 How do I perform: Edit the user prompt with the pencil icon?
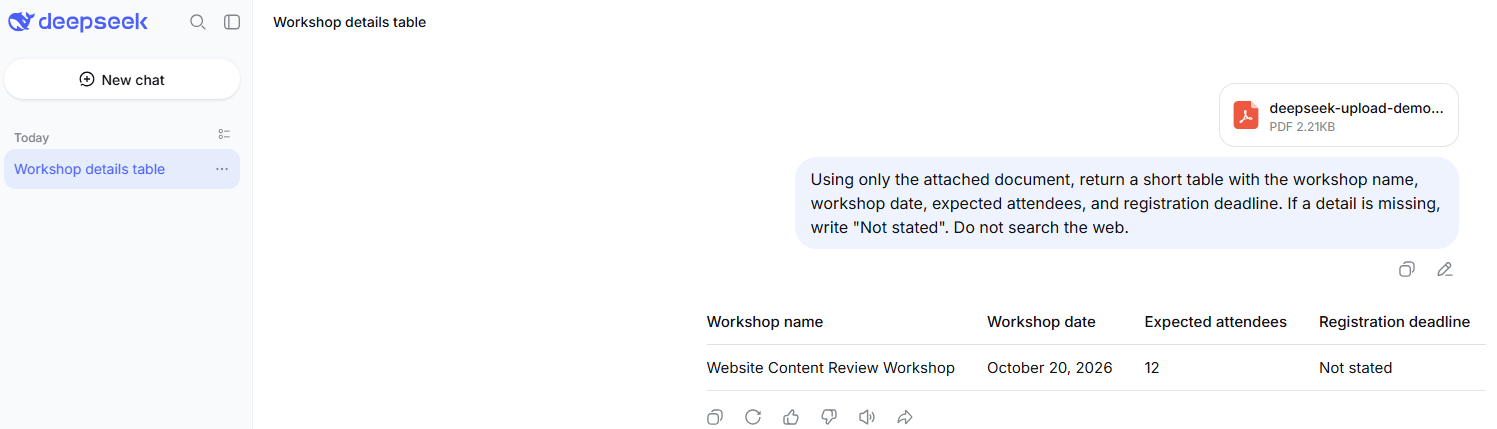pos(1444,269)
